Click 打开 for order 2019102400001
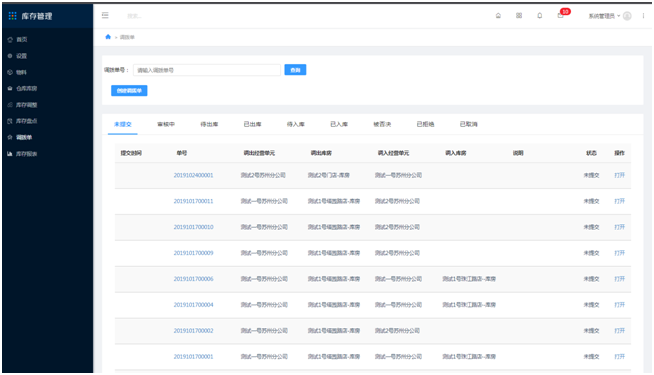This screenshot has height=375, width=654. tap(619, 175)
